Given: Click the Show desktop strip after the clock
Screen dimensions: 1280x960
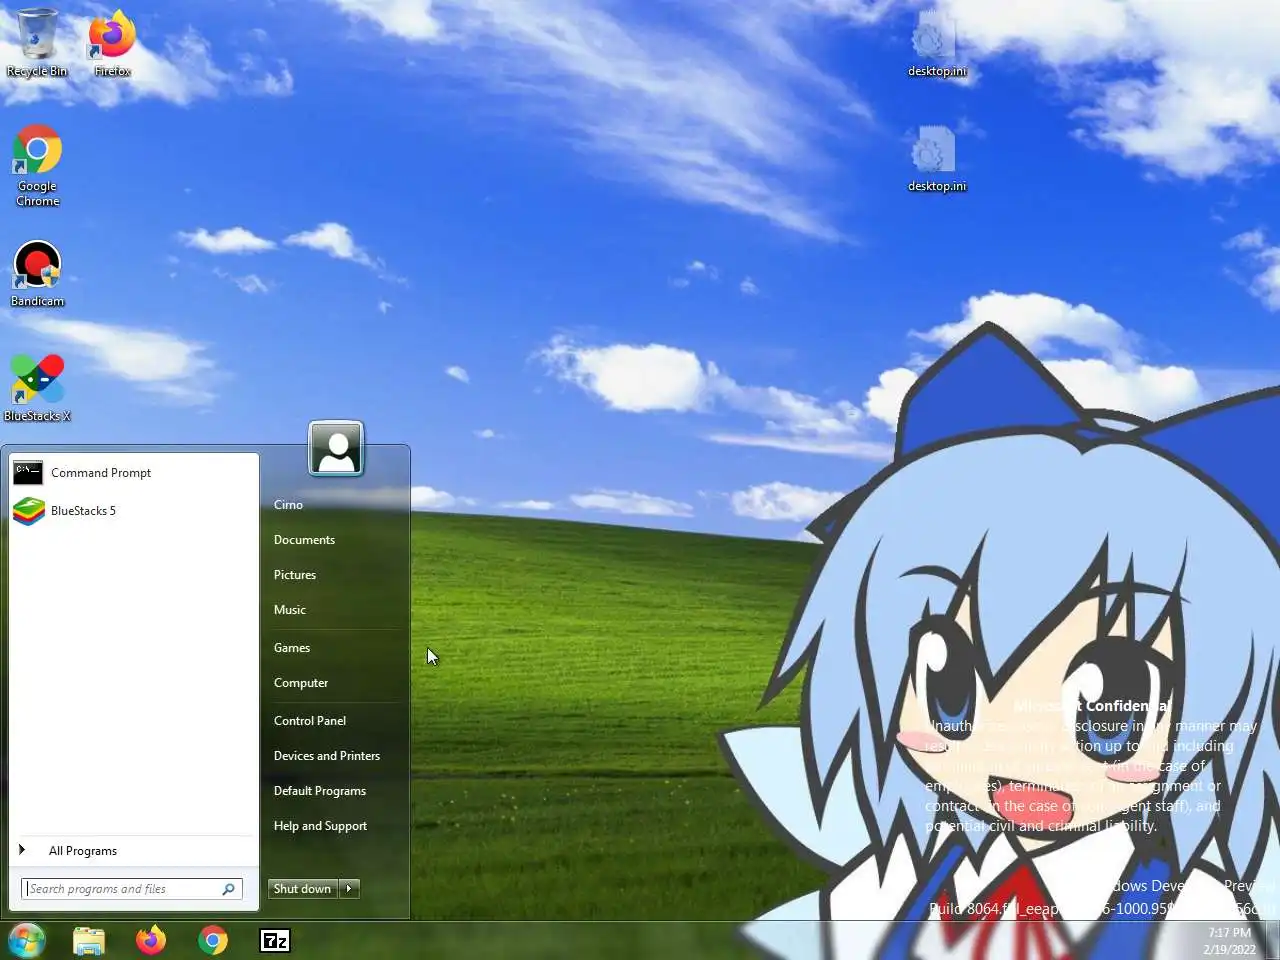Looking at the screenshot, I should pos(1272,940).
